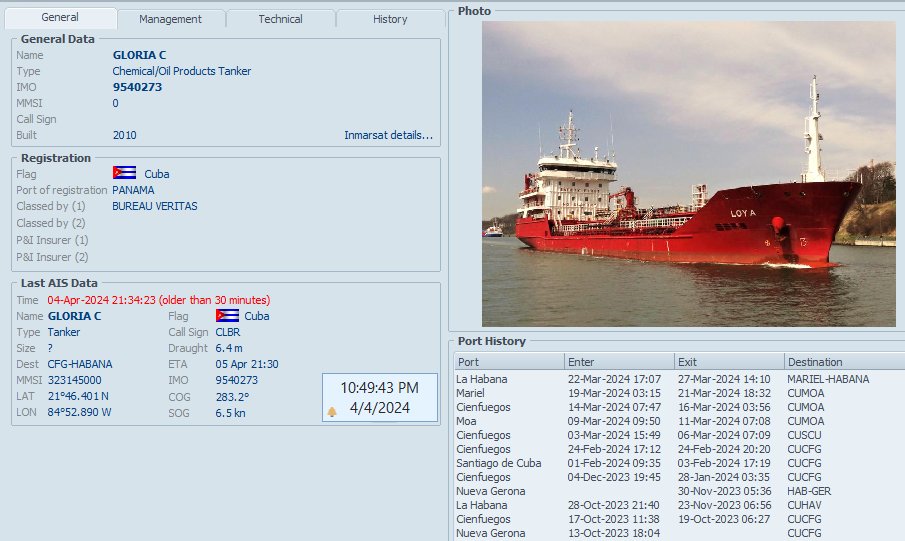This screenshot has width=905, height=541.
Task: Open the Technical tab
Action: click(x=280, y=19)
